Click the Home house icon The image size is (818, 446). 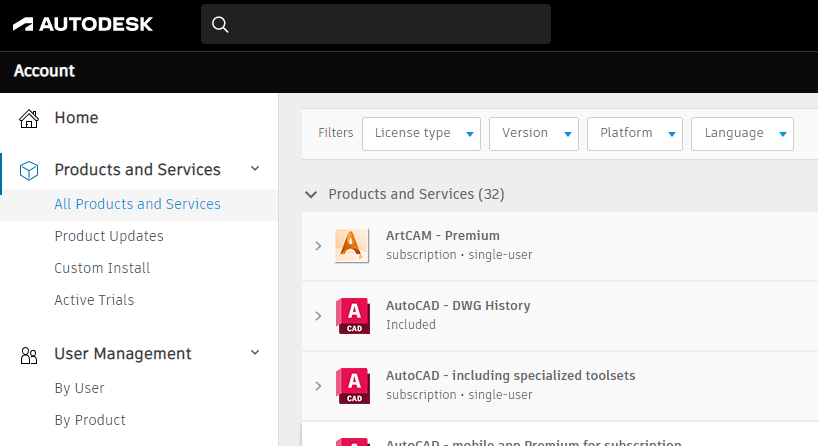point(29,118)
